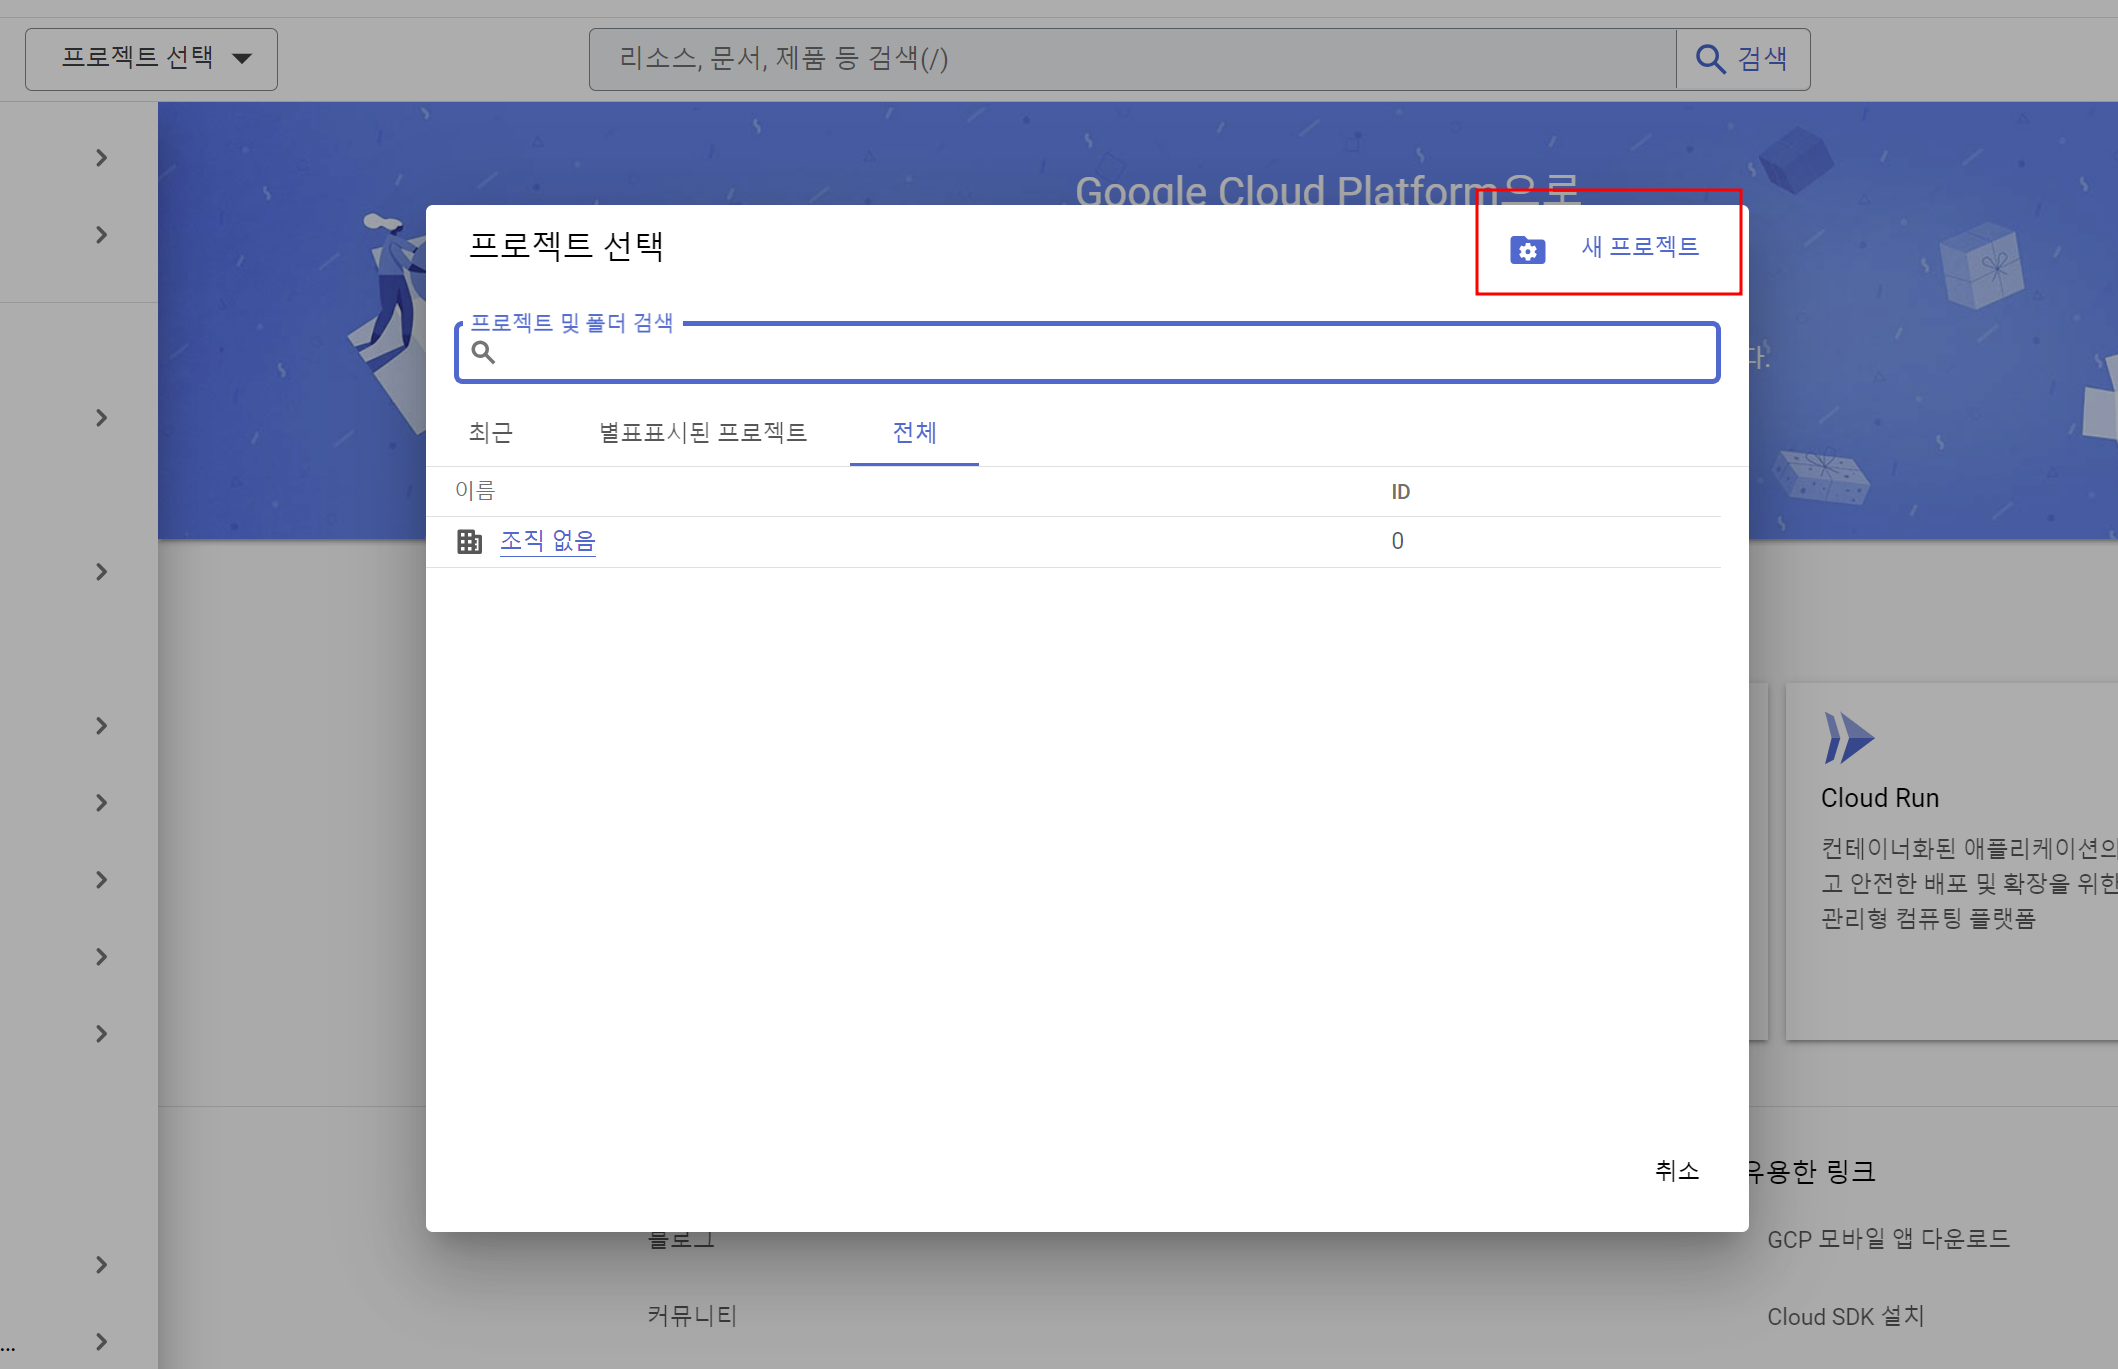Open the 프로젝트 선택 dropdown in header
Viewport: 2118px width, 1369px height.
pyautogui.click(x=151, y=59)
